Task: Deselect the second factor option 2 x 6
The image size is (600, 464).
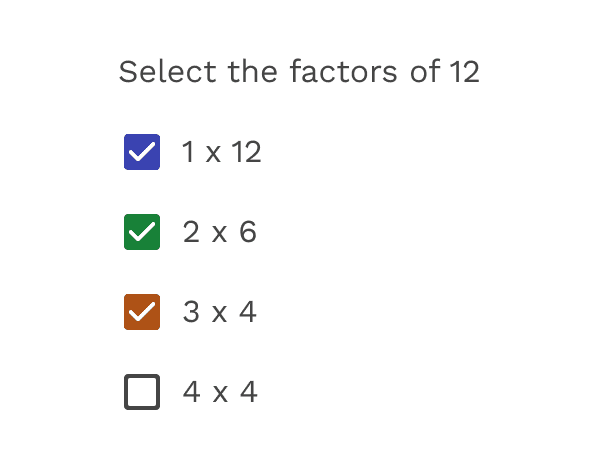Action: pyautogui.click(x=142, y=232)
